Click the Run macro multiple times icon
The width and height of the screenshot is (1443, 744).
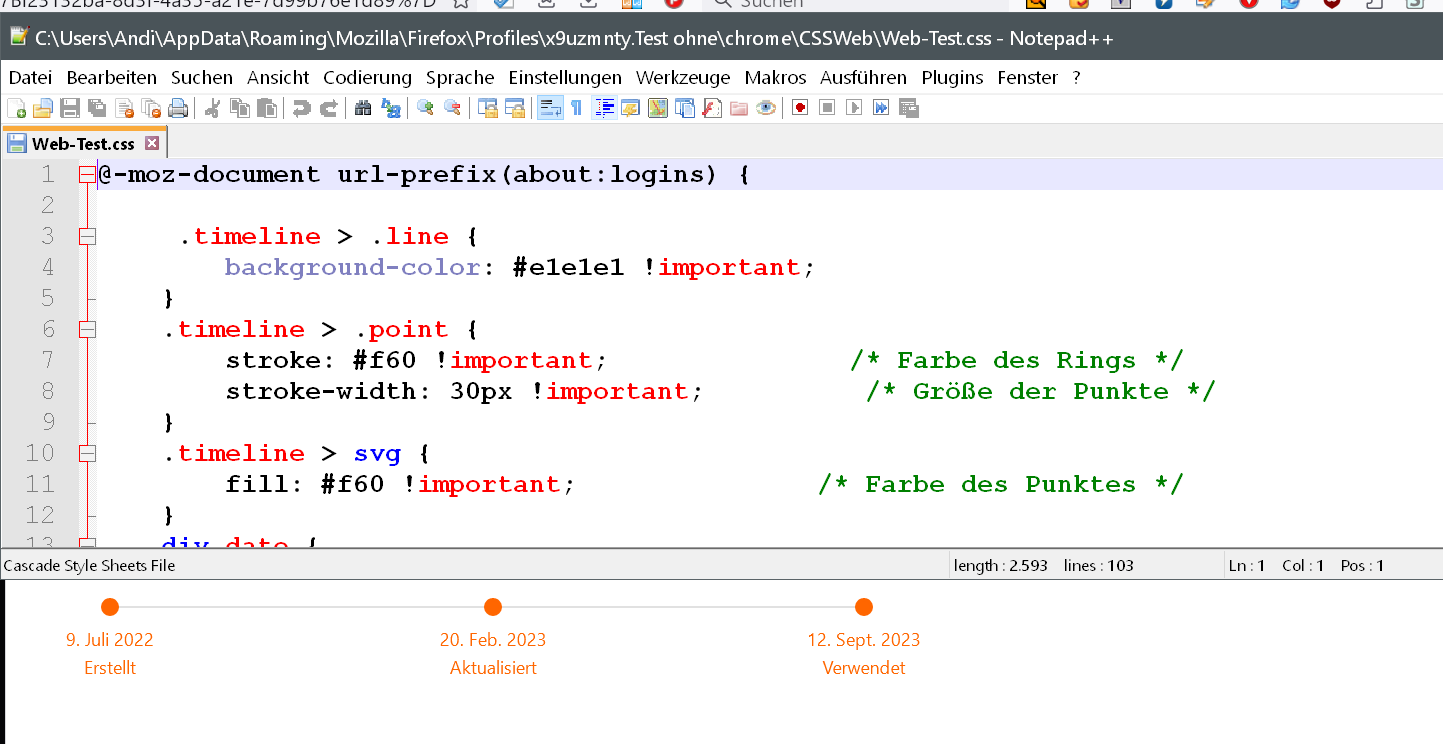(880, 108)
